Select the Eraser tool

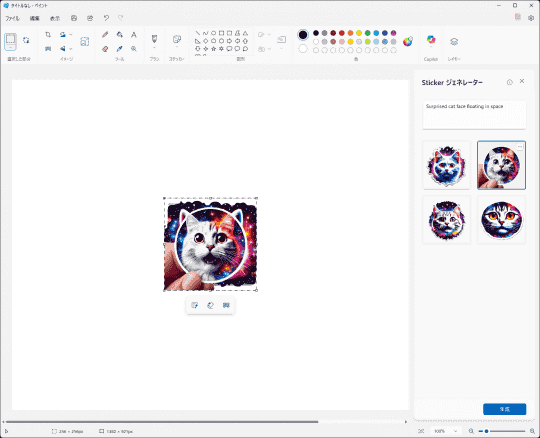click(x=105, y=49)
